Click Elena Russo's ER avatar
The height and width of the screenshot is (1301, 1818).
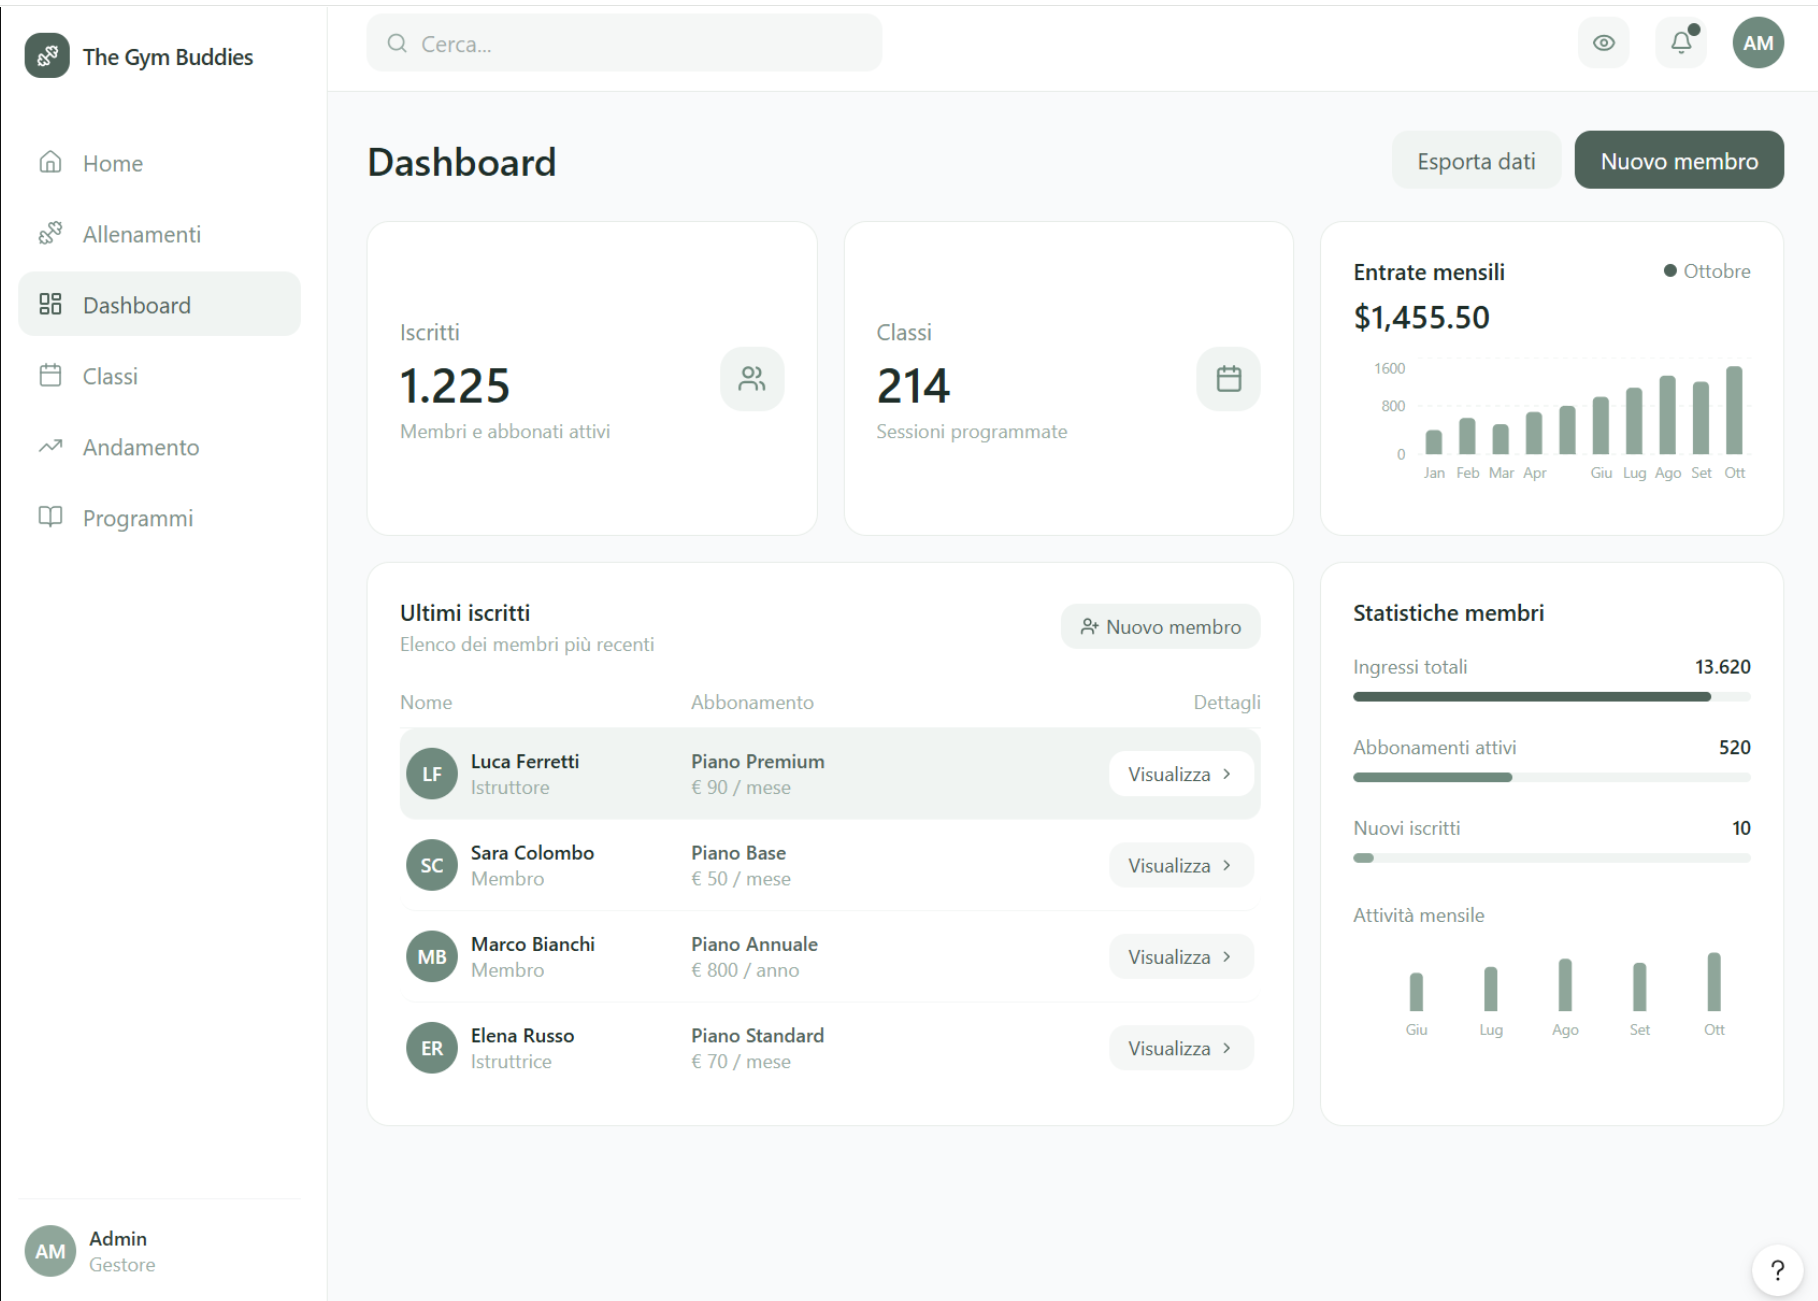pyautogui.click(x=431, y=1048)
